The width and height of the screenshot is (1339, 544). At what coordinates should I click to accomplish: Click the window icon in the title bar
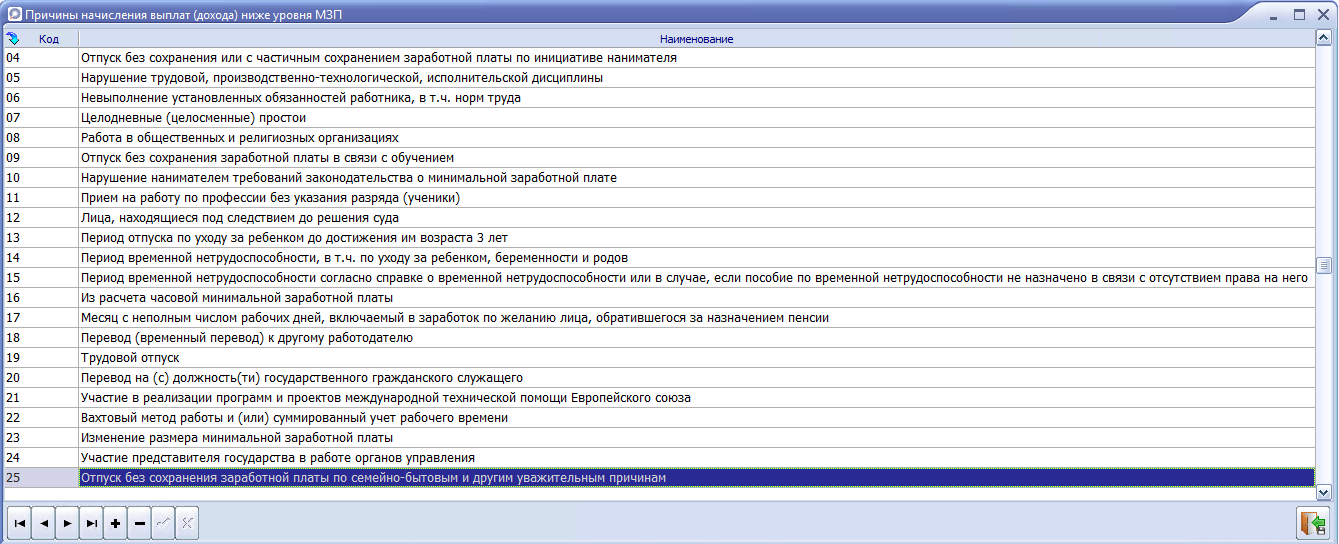coord(14,15)
